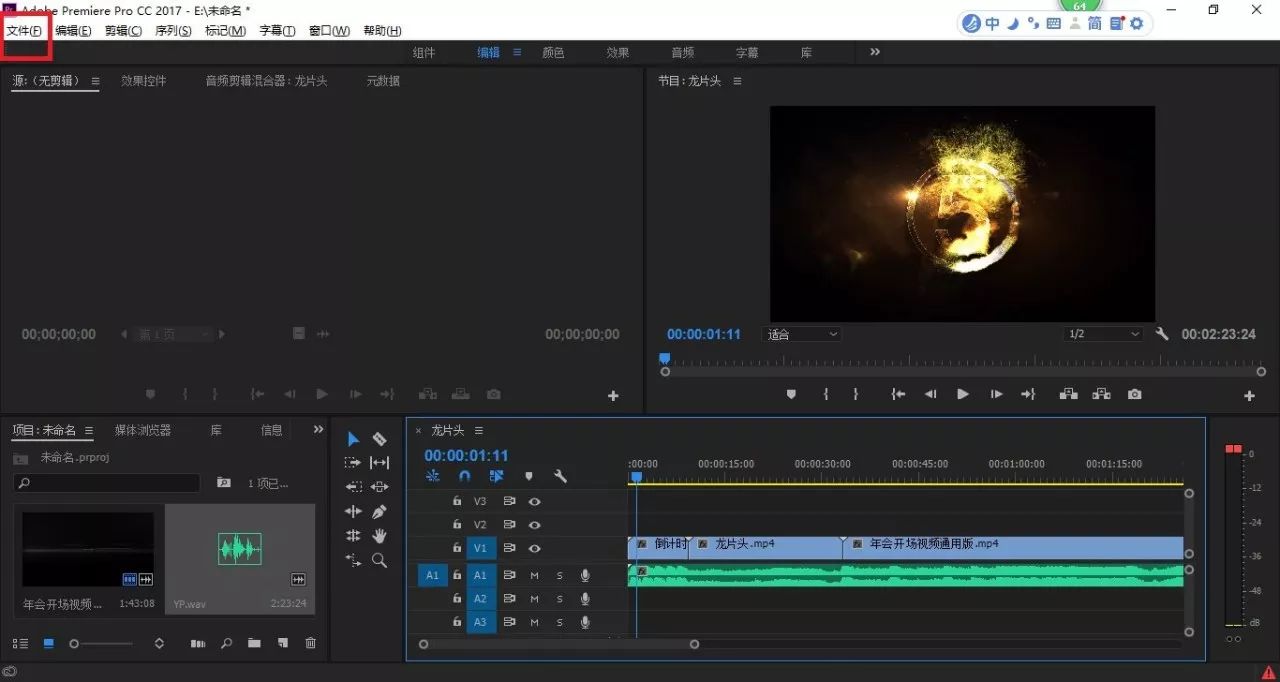1280x682 pixels.
Task: Click Automate to Sequence icon
Action: 198,644
